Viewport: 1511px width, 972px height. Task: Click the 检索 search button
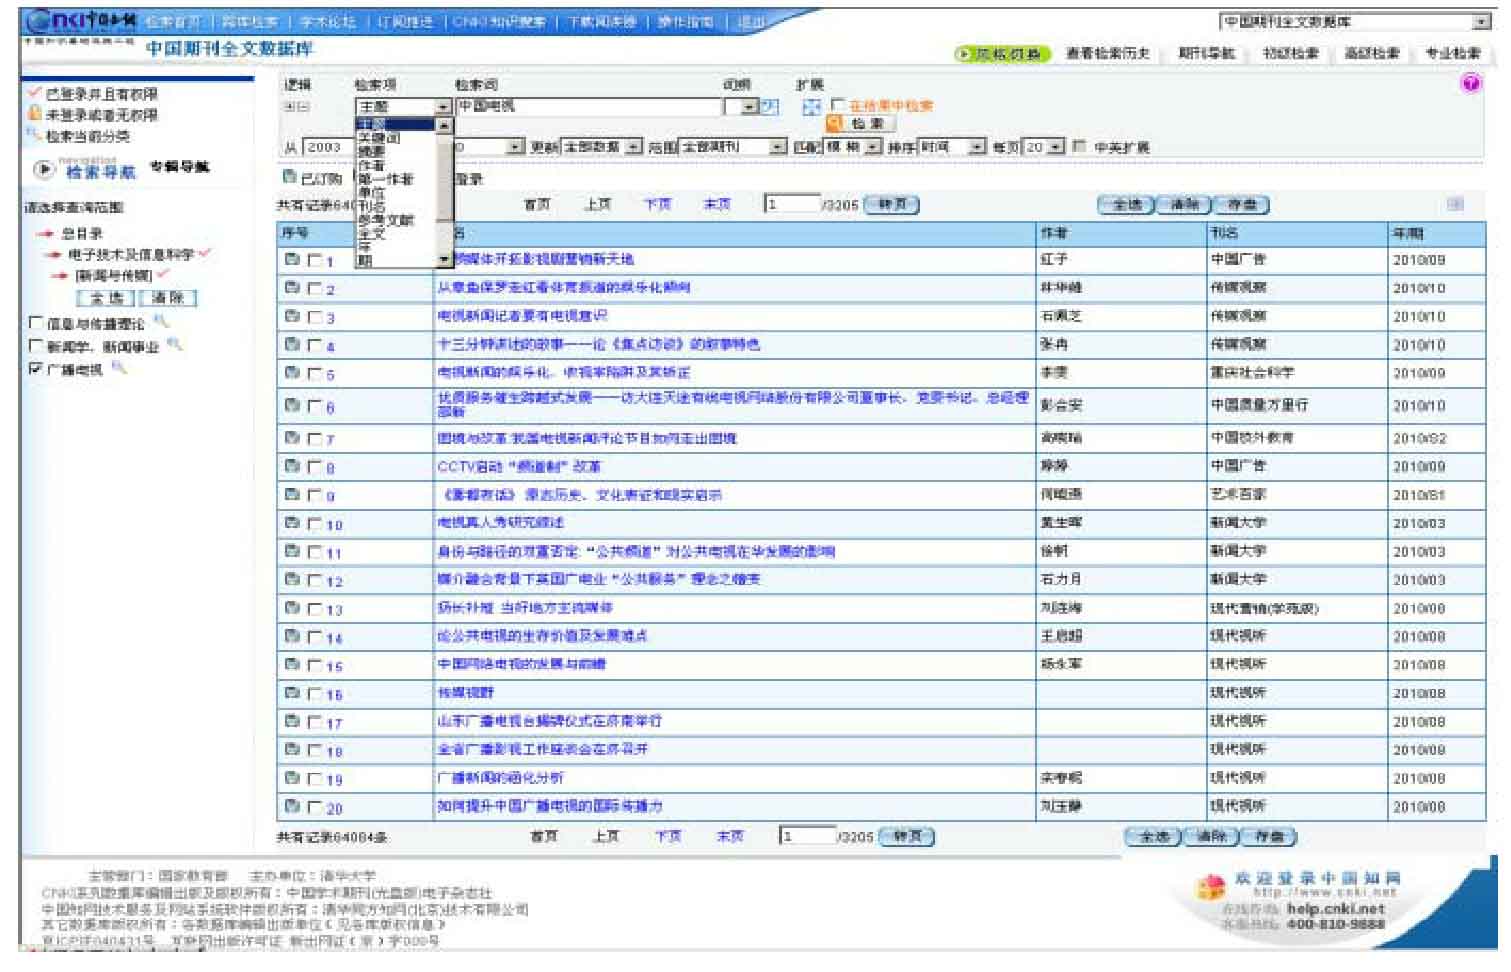[x=861, y=124]
